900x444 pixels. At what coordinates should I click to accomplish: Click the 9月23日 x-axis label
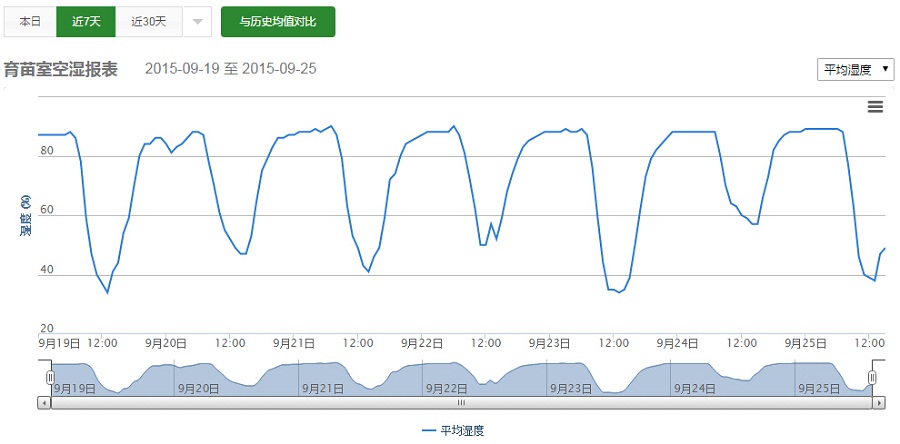550,342
